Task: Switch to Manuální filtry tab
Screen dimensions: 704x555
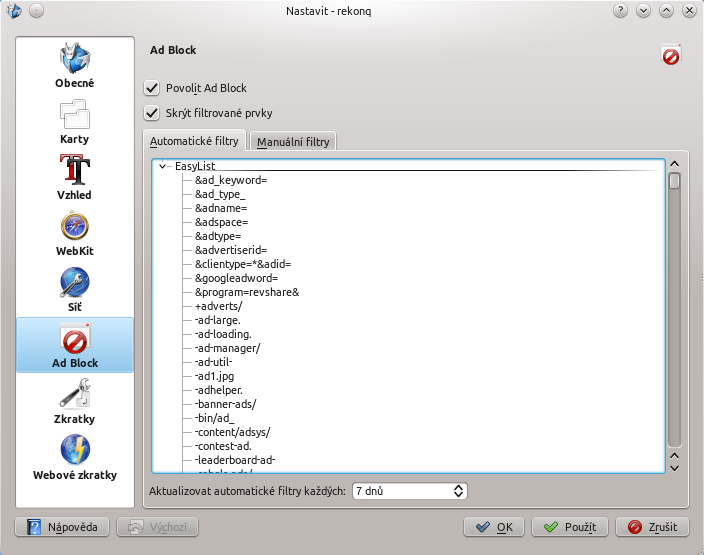Action: 293,142
